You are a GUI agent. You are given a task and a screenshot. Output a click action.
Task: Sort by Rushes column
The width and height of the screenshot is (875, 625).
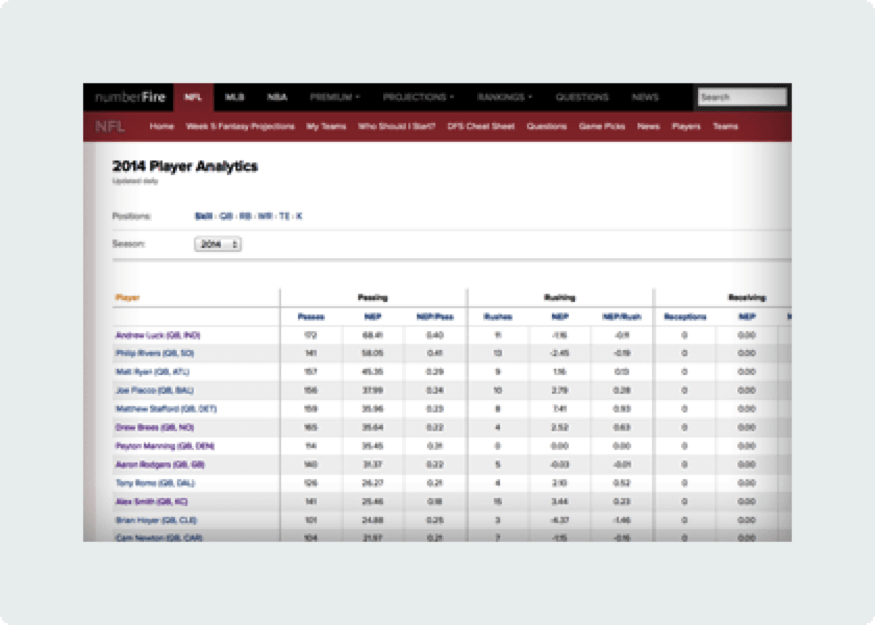498,317
